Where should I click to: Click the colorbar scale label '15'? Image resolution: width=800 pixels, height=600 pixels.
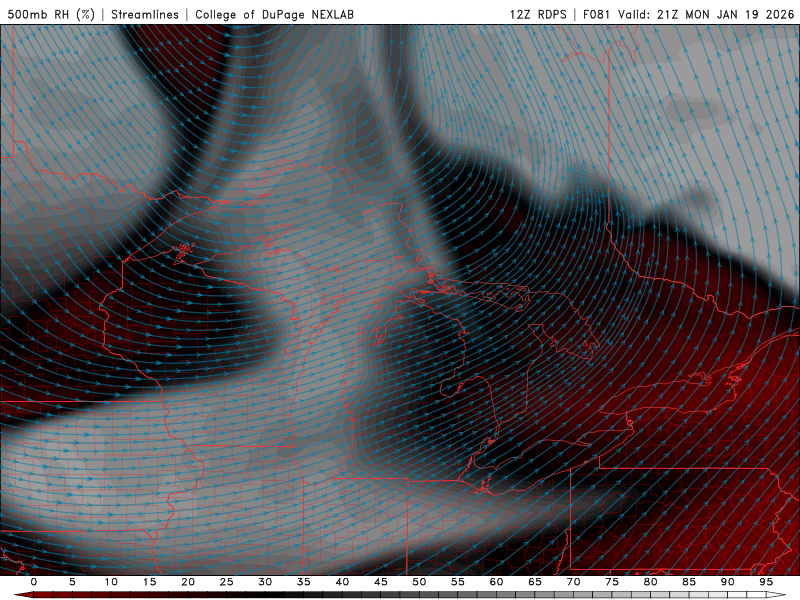click(149, 582)
